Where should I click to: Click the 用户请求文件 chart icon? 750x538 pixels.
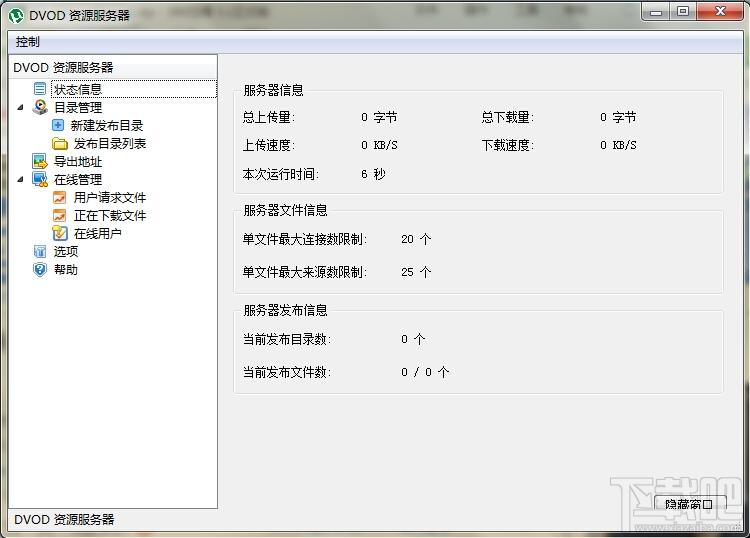(x=59, y=198)
